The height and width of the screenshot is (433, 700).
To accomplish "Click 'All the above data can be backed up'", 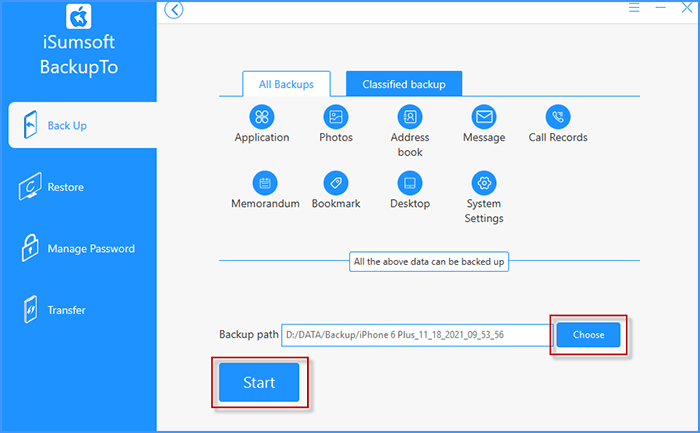I will point(429,262).
